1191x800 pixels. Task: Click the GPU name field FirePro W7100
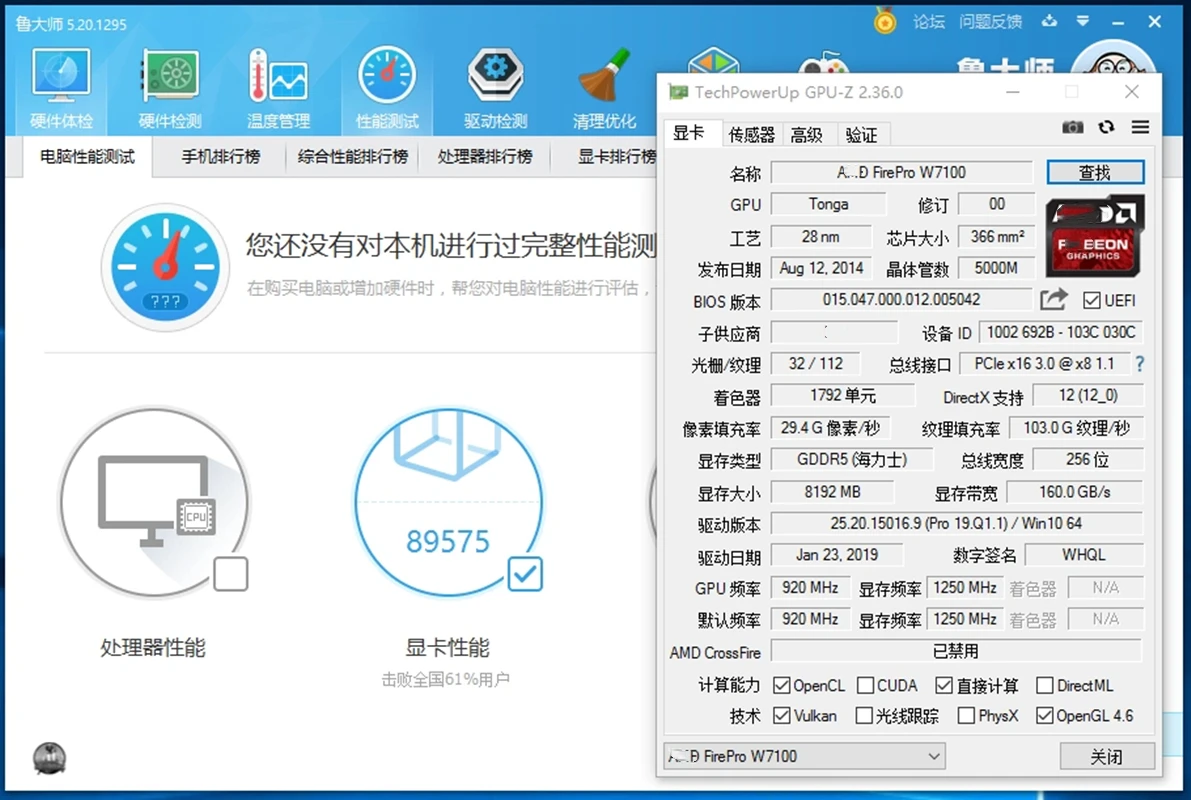coord(902,172)
